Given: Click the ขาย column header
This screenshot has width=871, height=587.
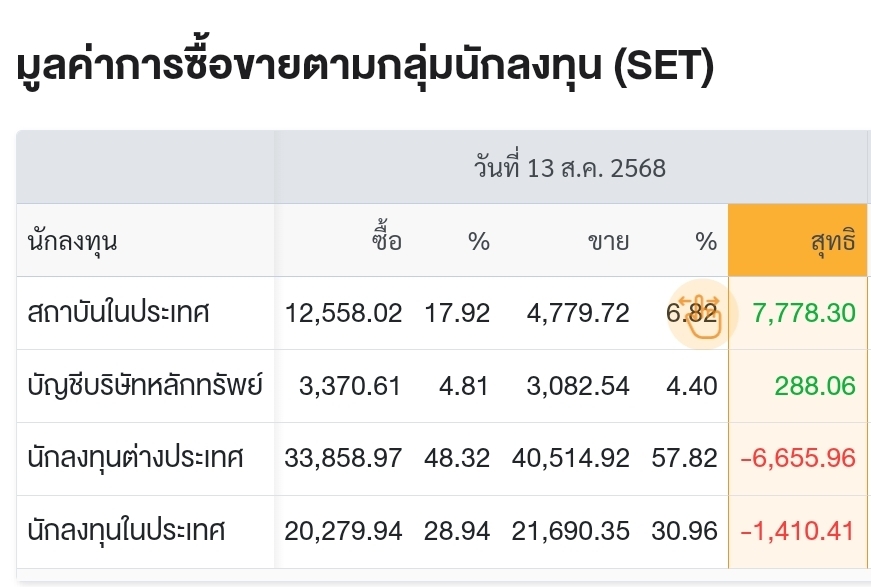Looking at the screenshot, I should point(608,242).
